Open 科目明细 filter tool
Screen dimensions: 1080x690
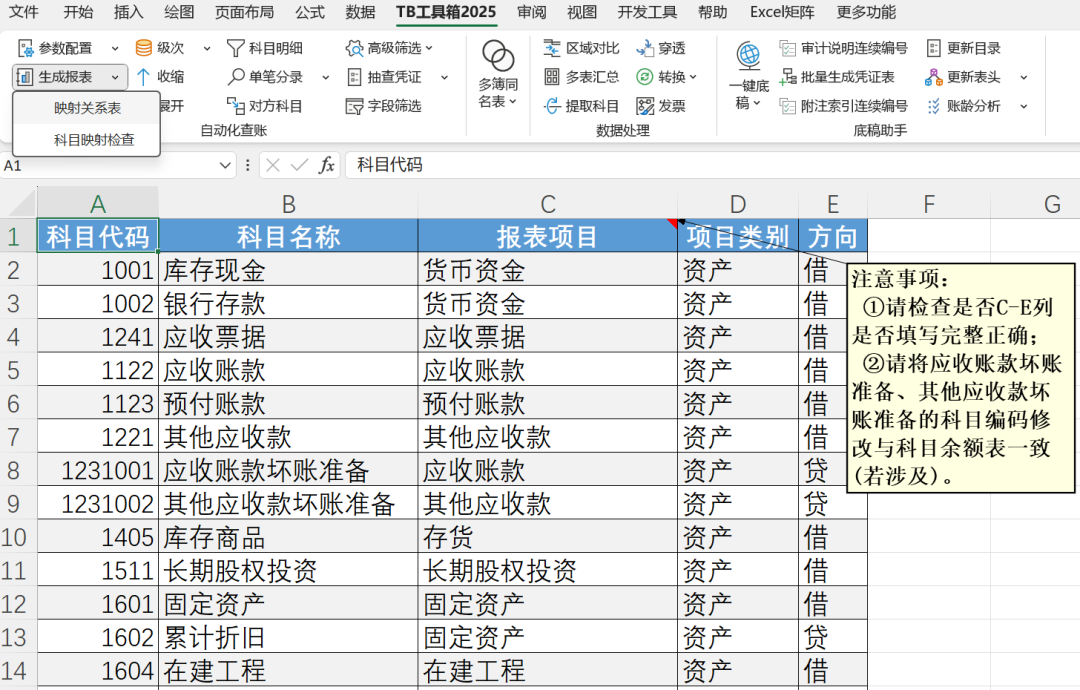tap(265, 48)
